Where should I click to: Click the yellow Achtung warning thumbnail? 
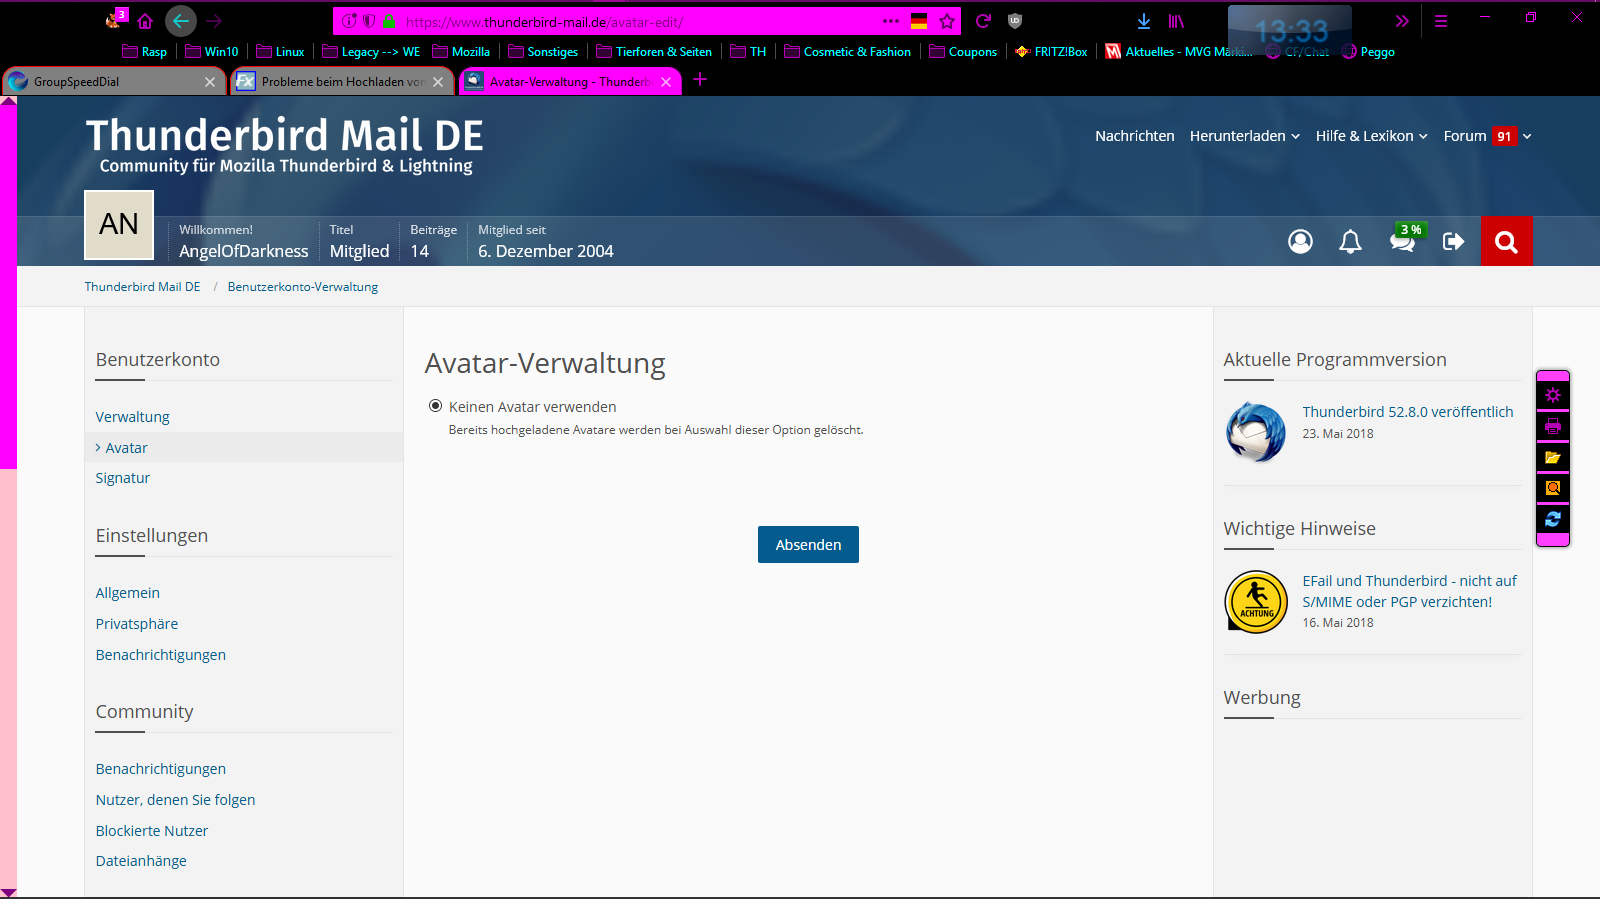point(1256,602)
